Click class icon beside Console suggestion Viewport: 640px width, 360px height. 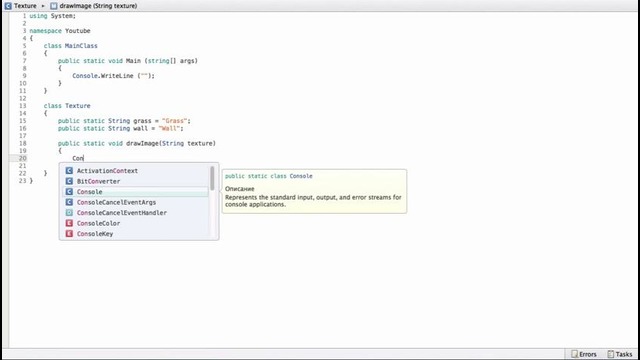[69, 192]
